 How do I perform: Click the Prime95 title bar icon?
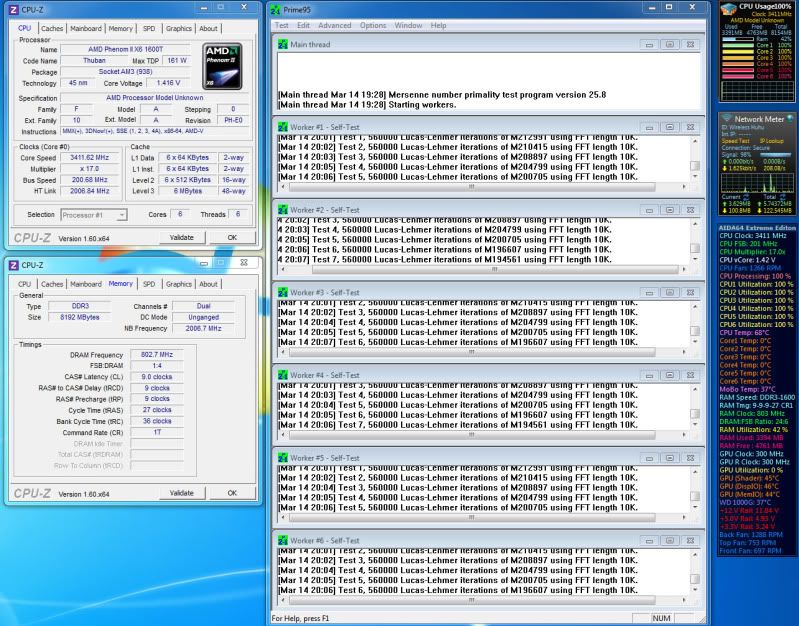[x=277, y=8]
